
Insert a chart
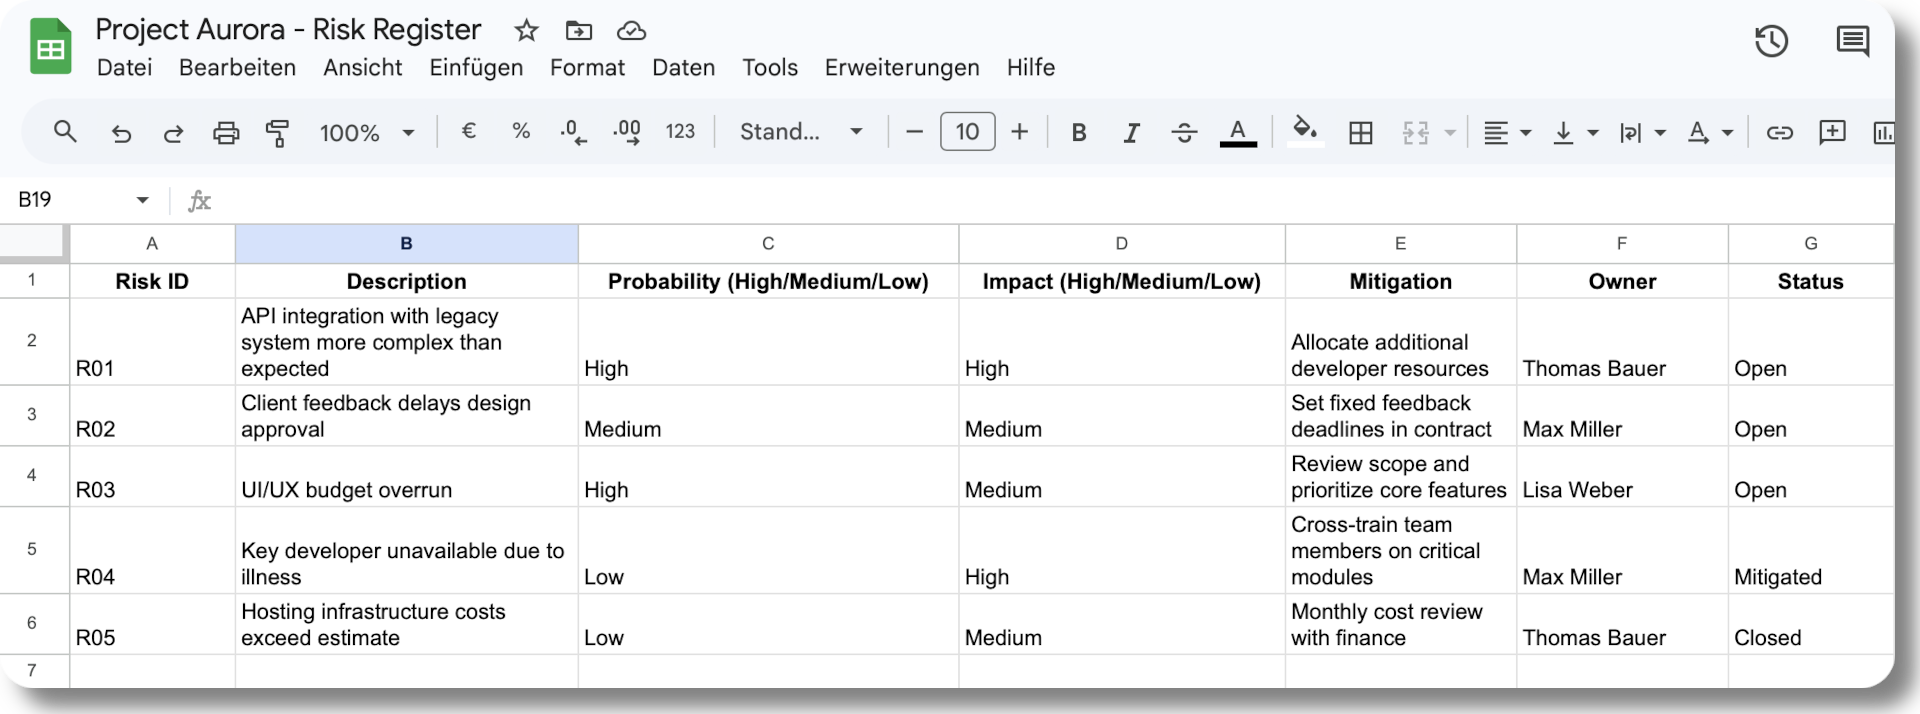coord(1883,132)
